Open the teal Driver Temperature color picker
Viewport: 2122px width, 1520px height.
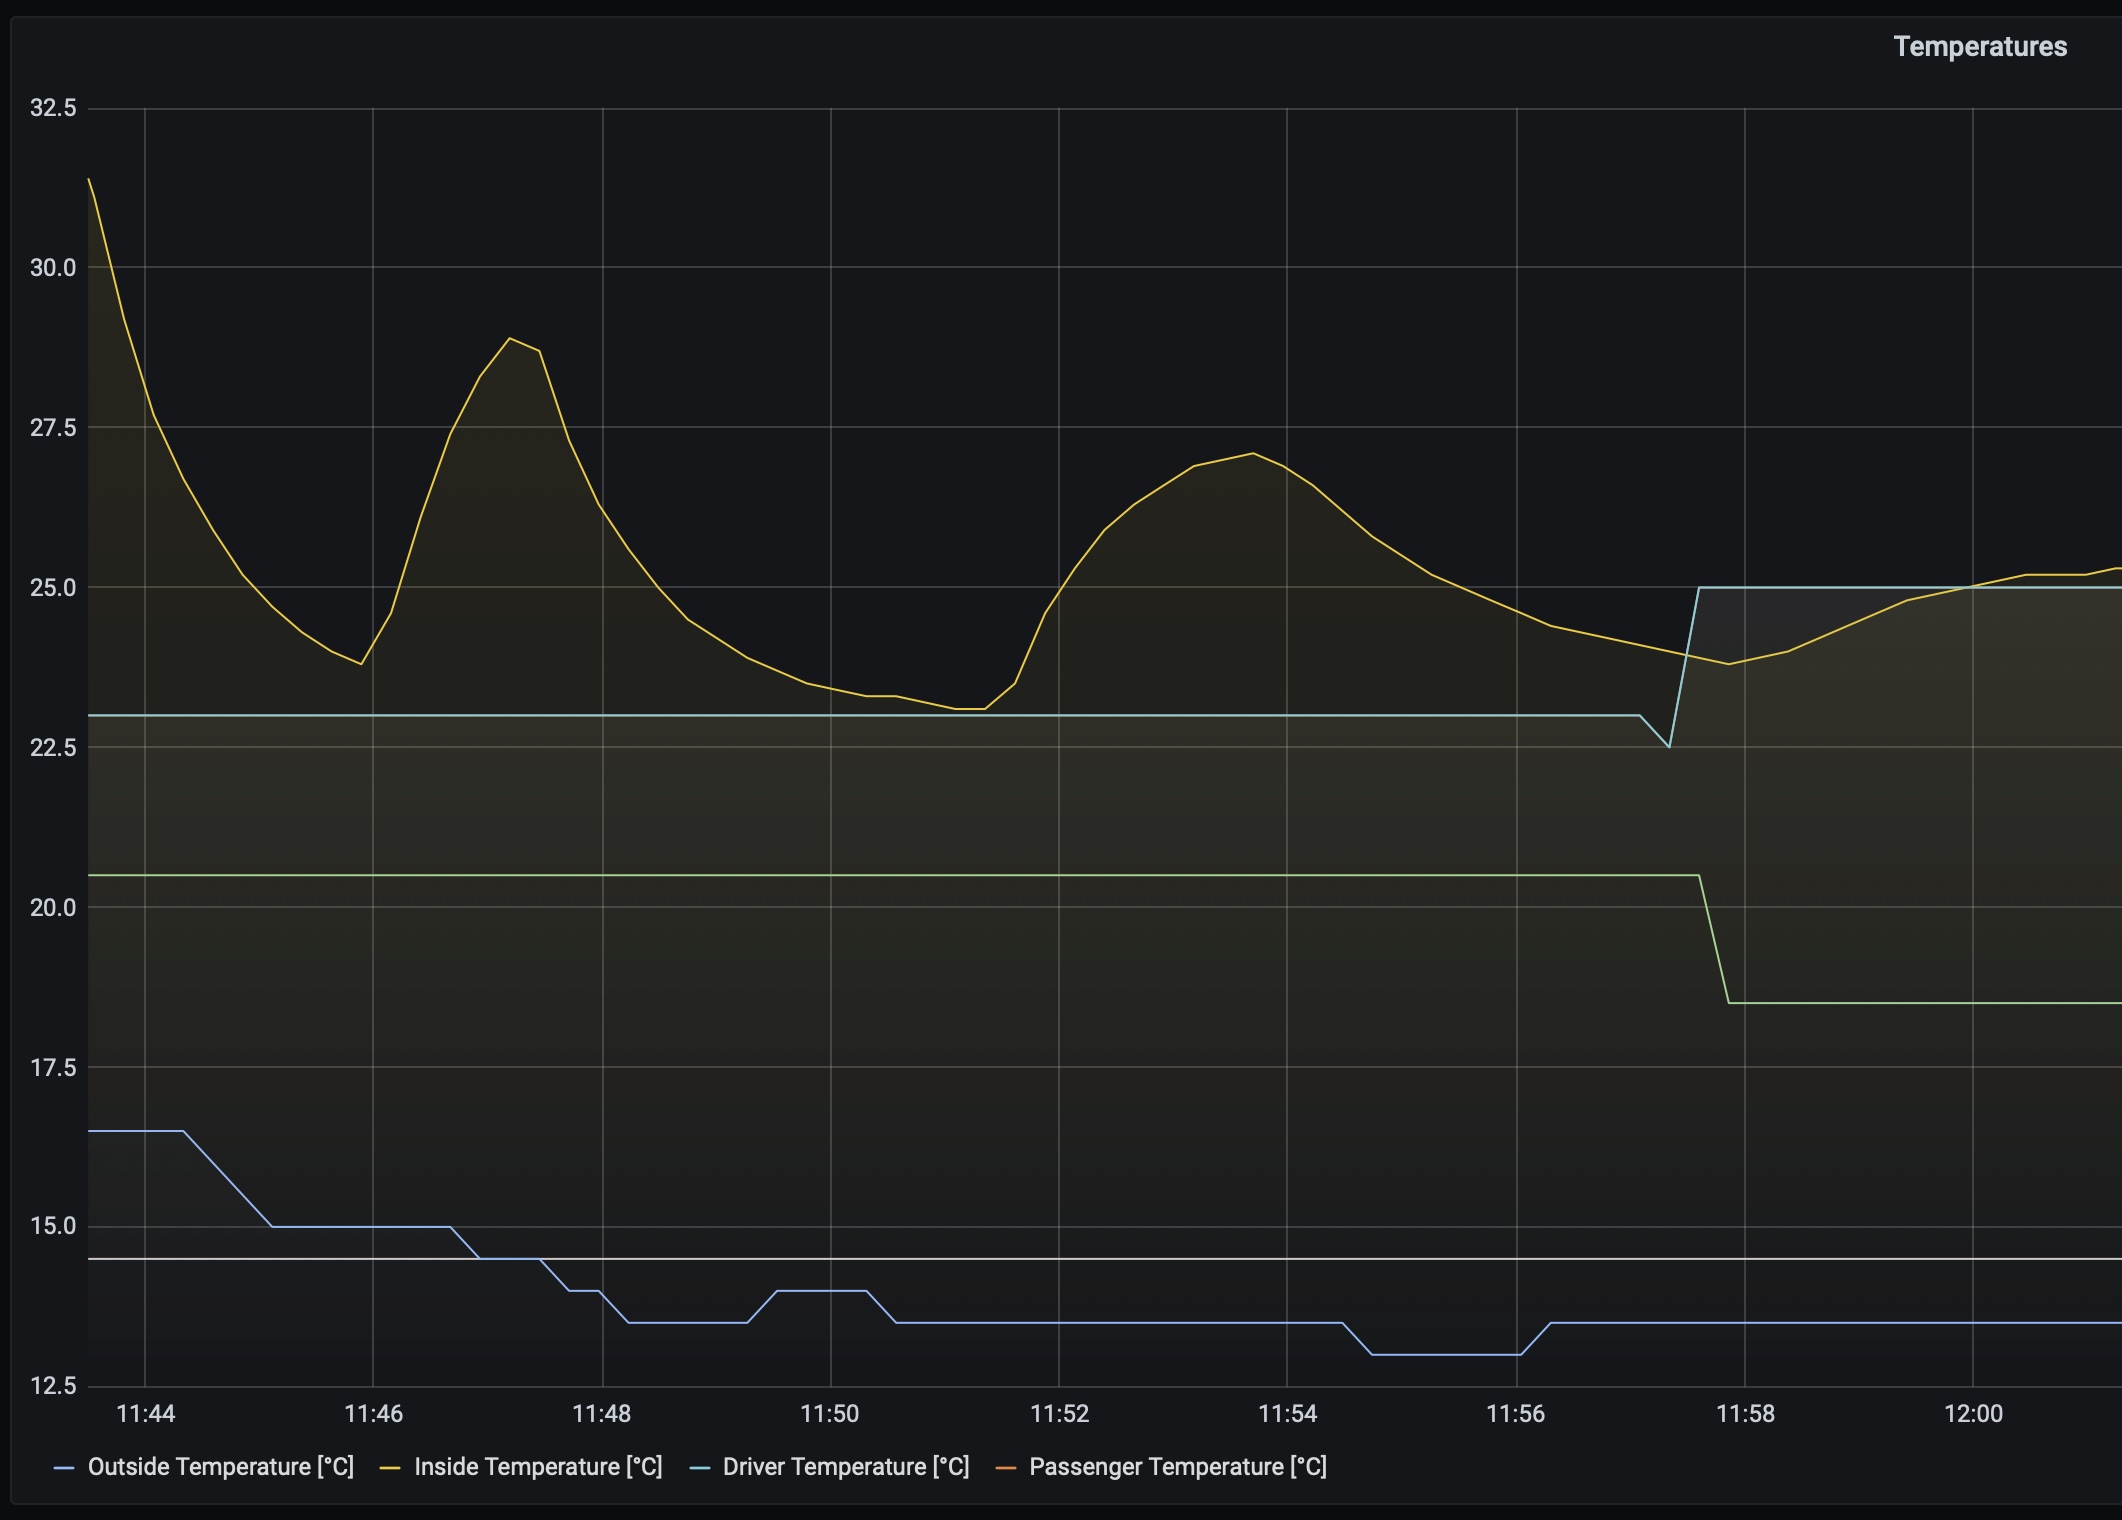(x=700, y=1468)
